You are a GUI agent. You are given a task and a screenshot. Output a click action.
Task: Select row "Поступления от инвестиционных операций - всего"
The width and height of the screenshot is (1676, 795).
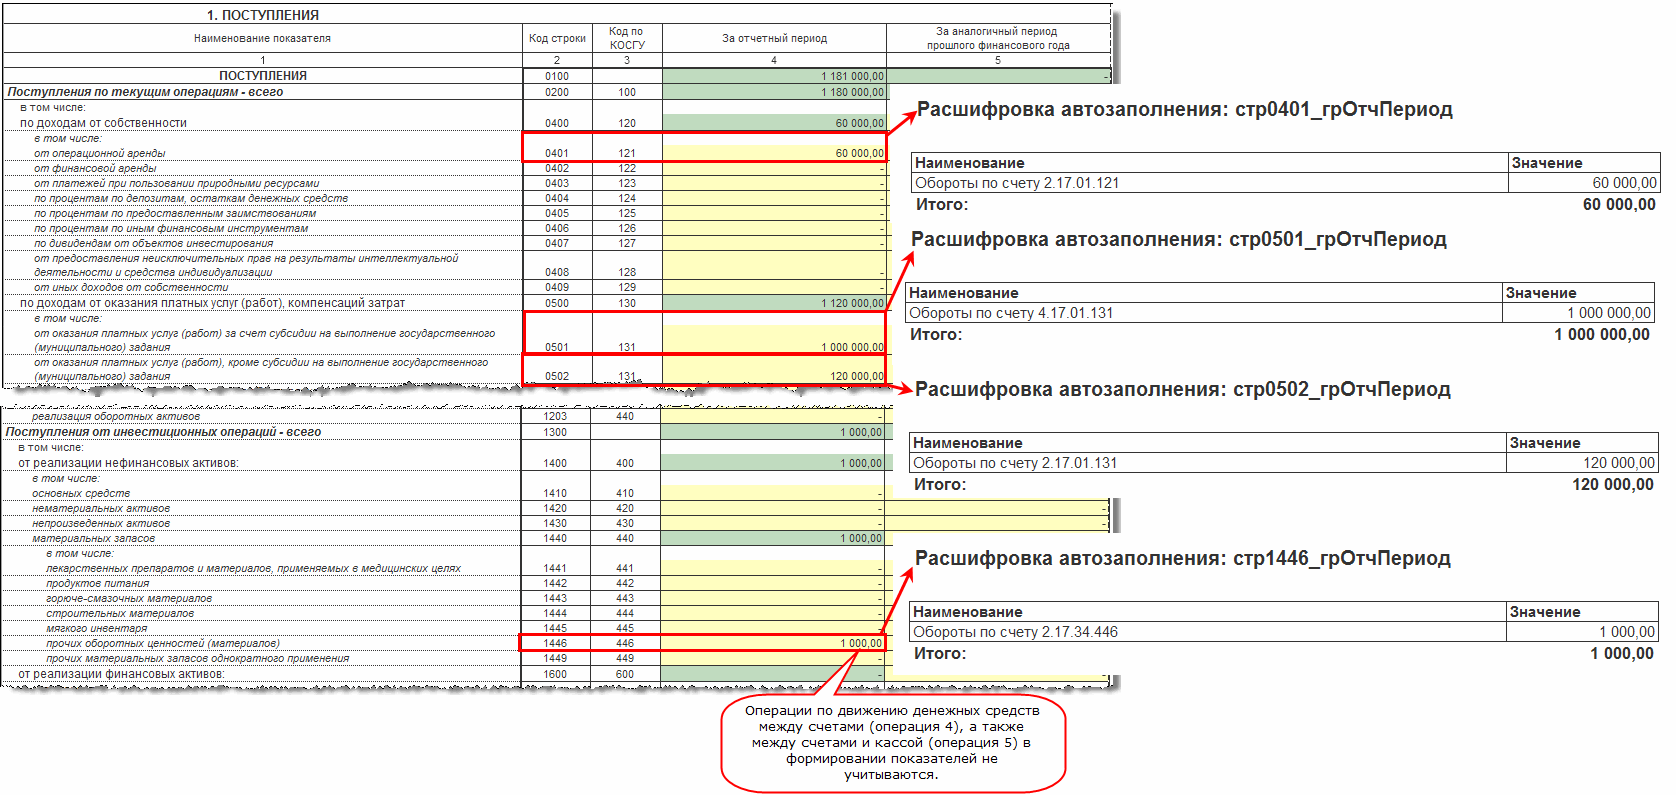pyautogui.click(x=163, y=432)
